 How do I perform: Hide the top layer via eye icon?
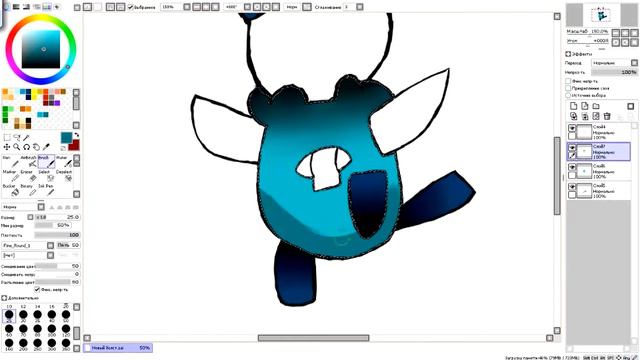[x=572, y=128]
